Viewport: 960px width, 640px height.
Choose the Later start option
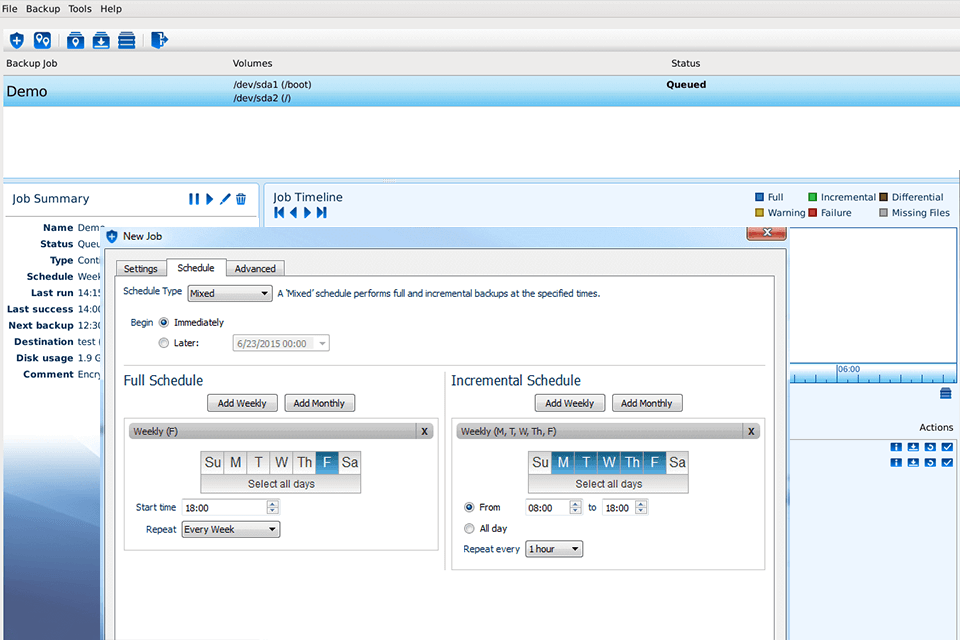[163, 341]
